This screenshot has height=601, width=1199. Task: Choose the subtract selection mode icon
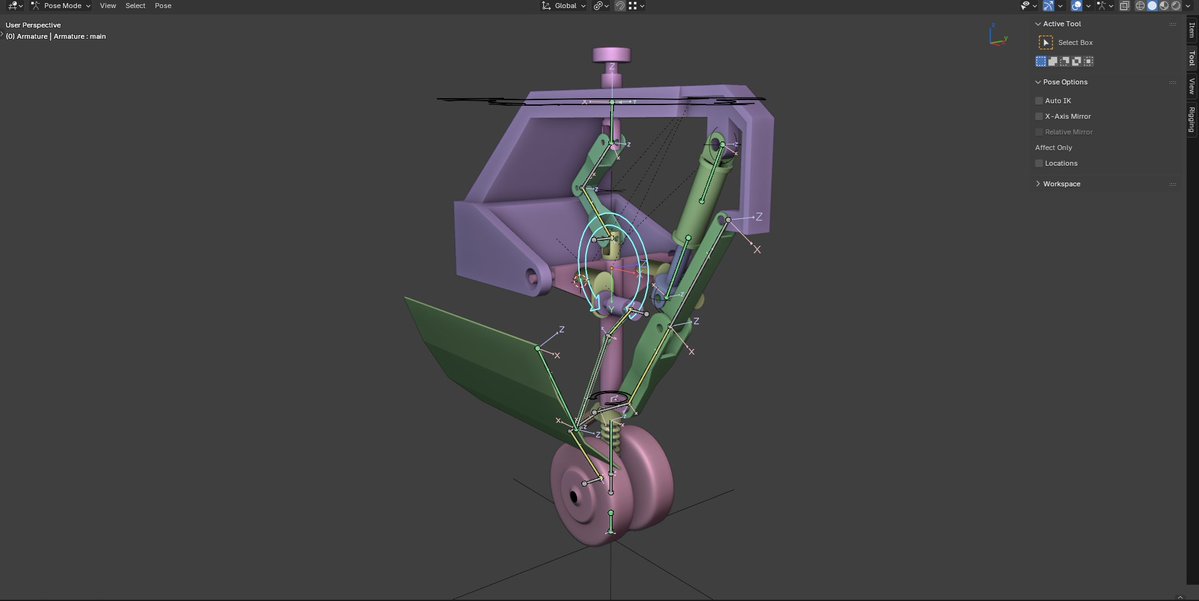coord(1064,61)
